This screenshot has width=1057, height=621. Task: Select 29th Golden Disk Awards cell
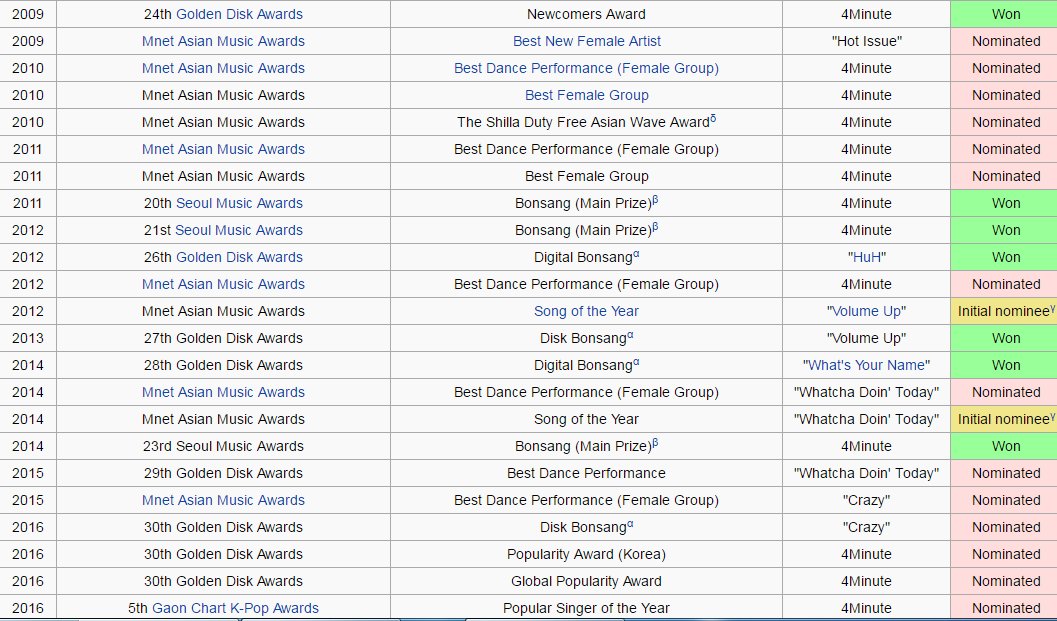tap(223, 473)
